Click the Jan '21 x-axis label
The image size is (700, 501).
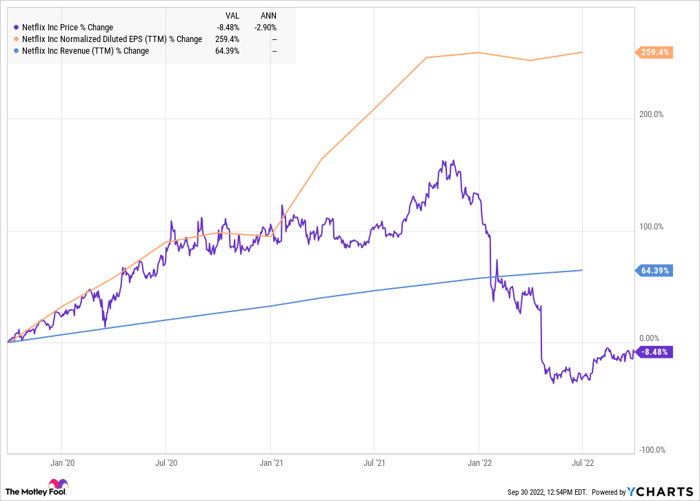(271, 464)
